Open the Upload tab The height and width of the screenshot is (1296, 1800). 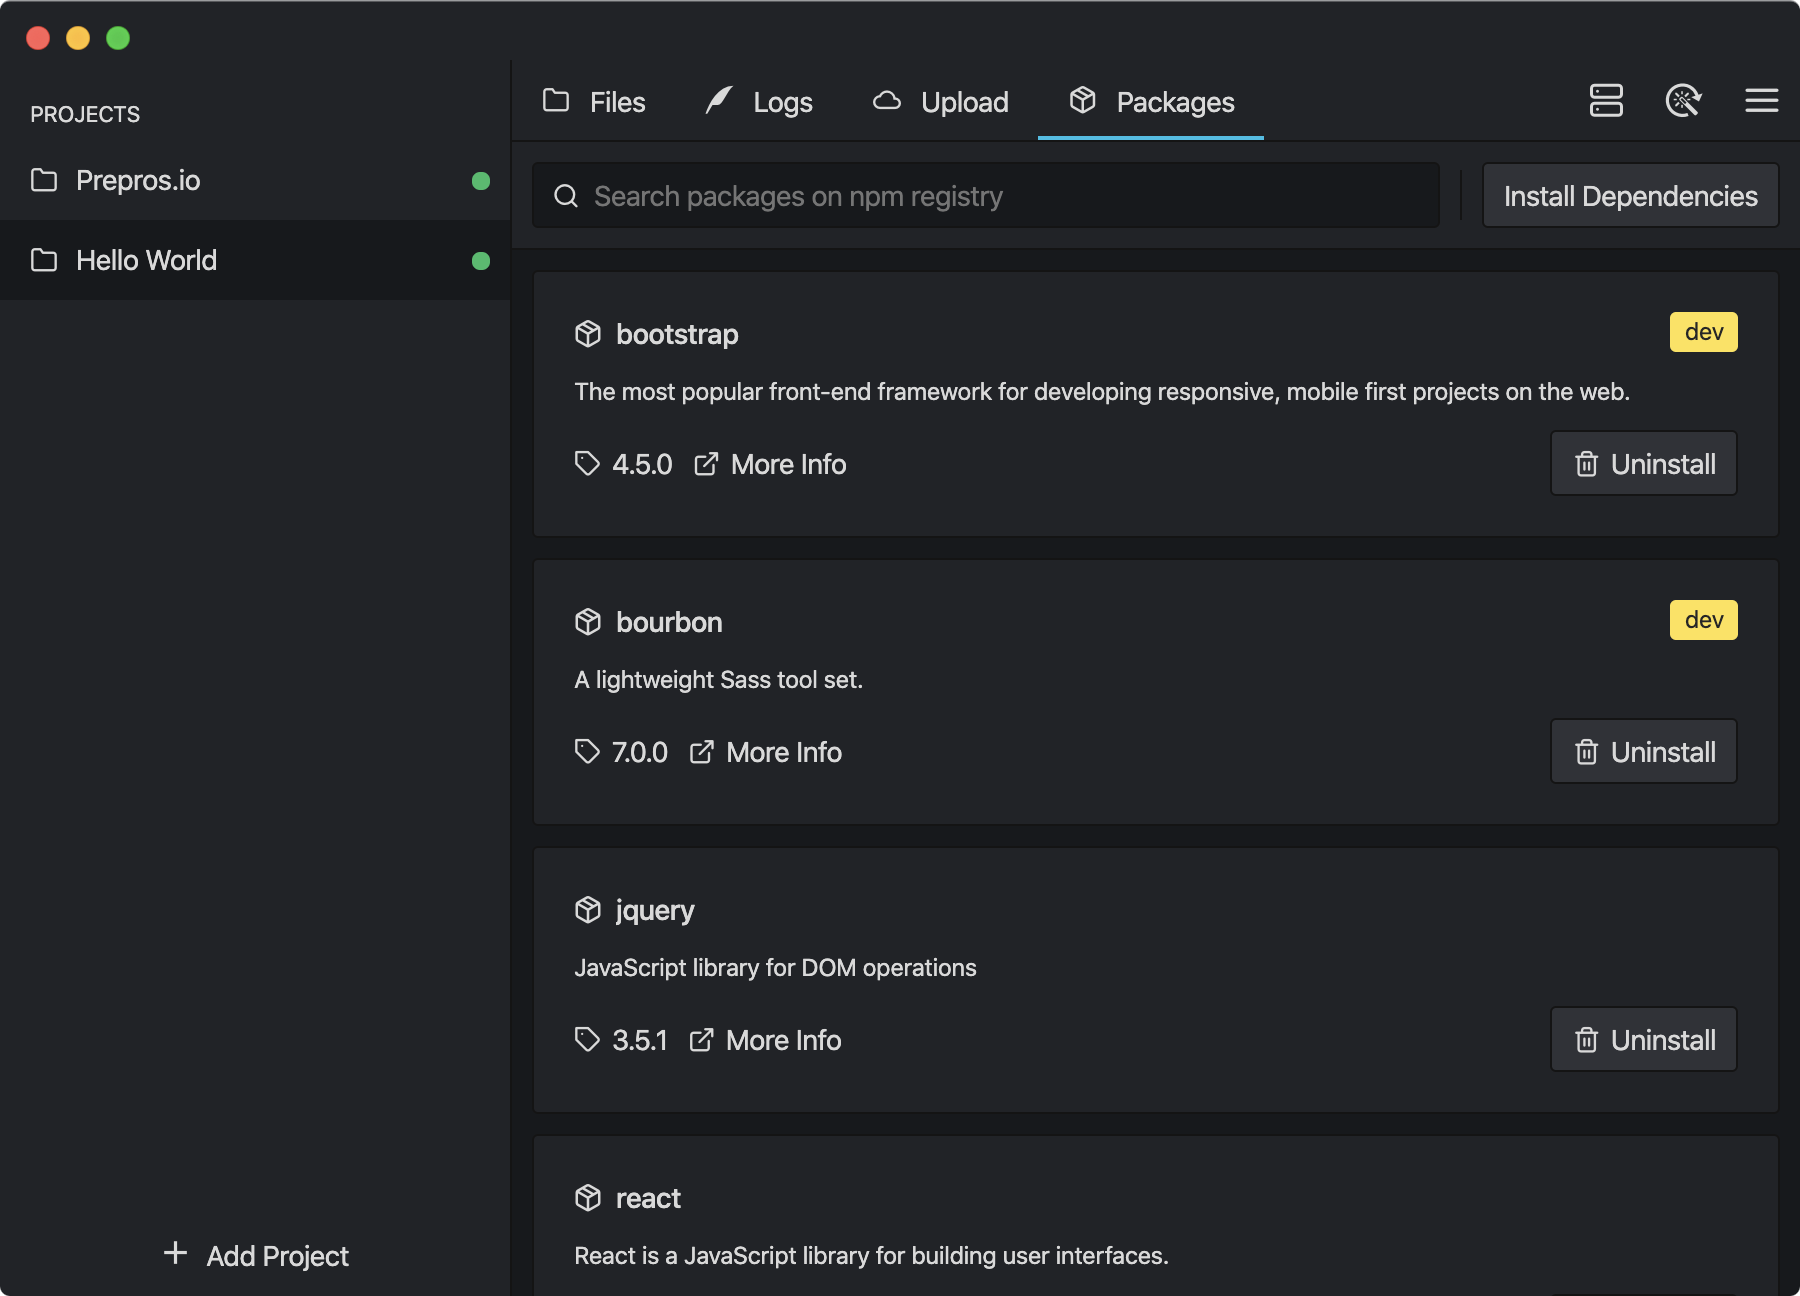pyautogui.click(x=941, y=102)
